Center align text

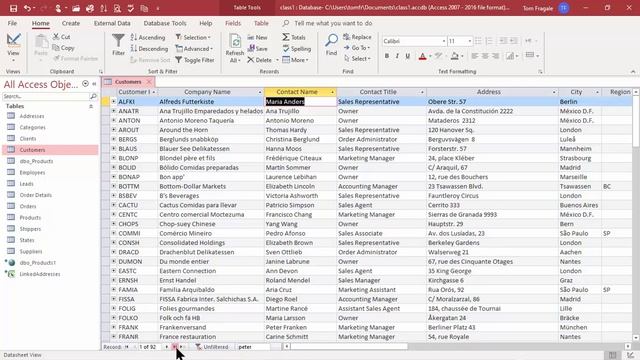tap(485, 56)
